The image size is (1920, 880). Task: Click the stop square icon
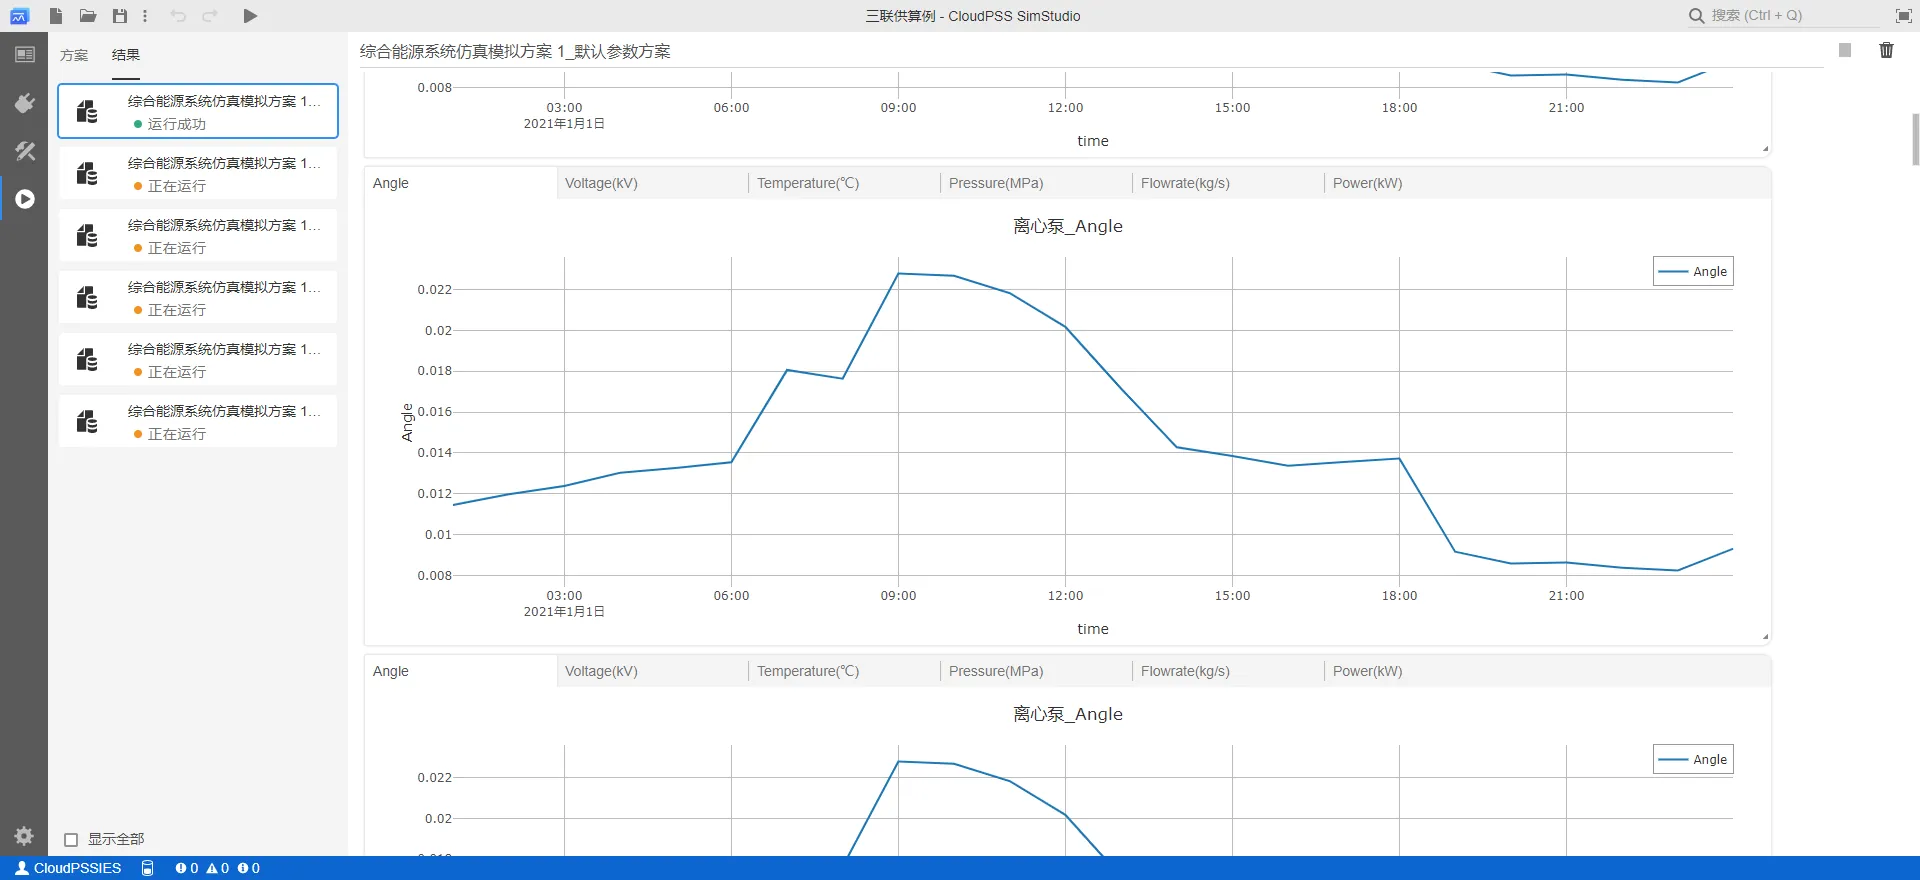[1845, 50]
